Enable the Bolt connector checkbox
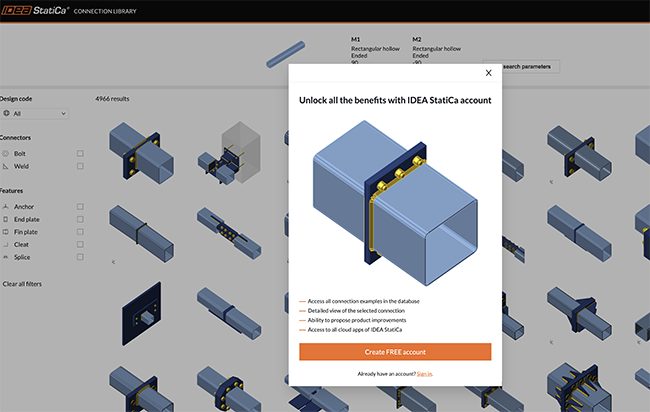Image resolution: width=650 pixels, height=412 pixels. pyautogui.click(x=80, y=153)
